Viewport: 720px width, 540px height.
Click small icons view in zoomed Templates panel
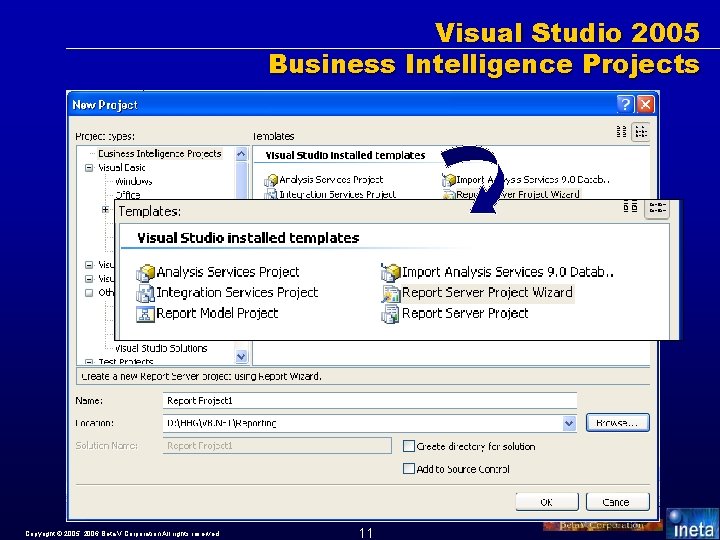657,208
